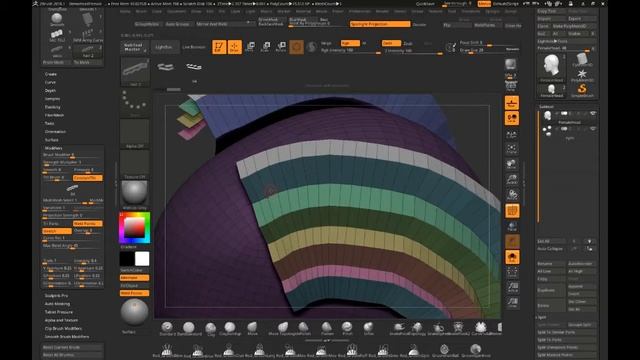Expand the Orientation brush submenu
This screenshot has height=360, width=640.
coord(55,132)
